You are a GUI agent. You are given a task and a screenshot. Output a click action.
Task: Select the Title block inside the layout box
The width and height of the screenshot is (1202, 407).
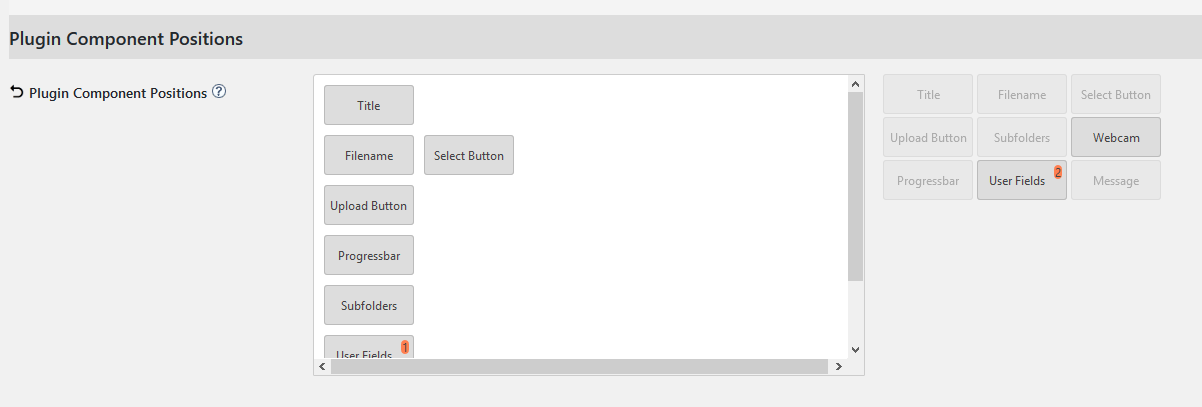coord(369,105)
